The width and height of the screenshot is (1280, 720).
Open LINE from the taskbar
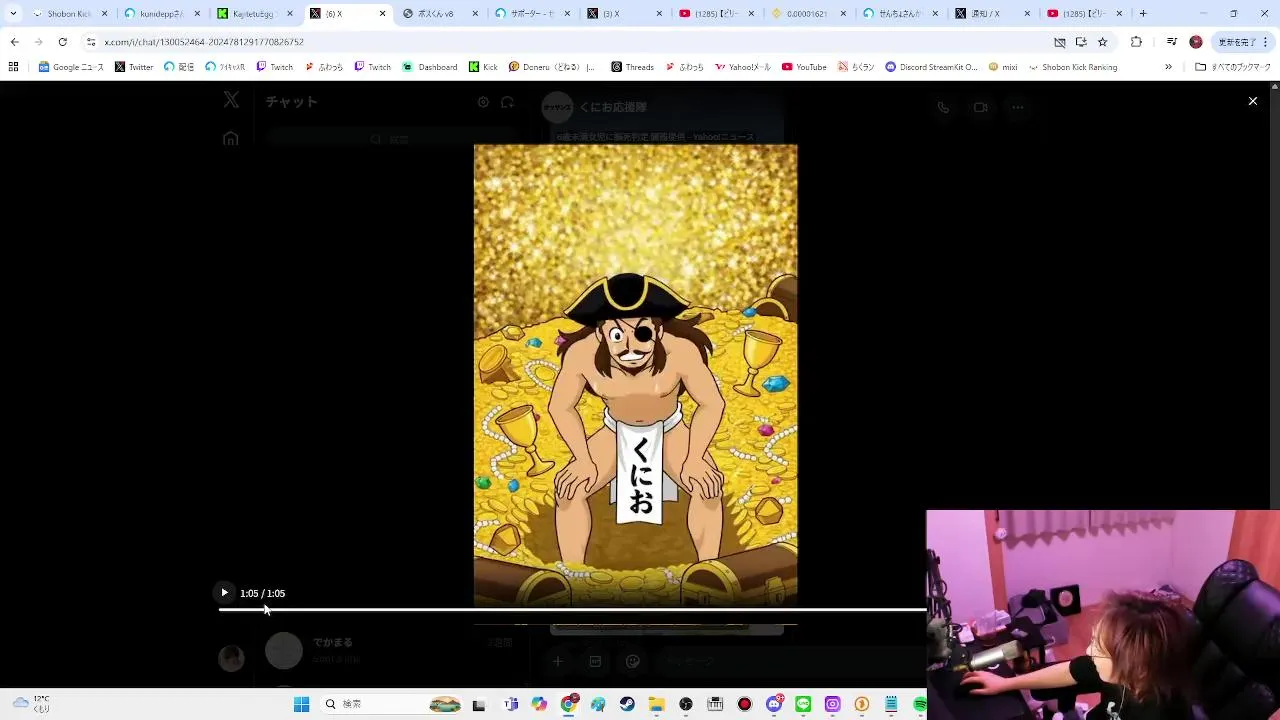803,704
